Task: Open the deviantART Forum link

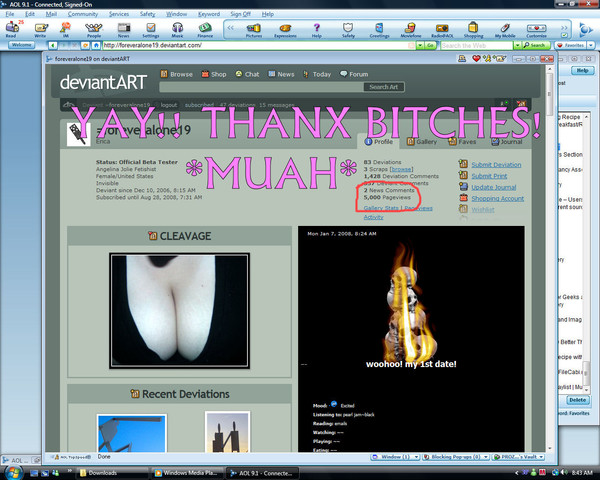Action: (x=354, y=74)
